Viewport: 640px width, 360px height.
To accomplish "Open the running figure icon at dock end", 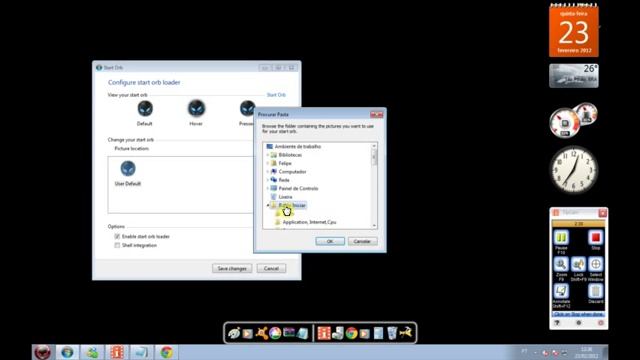I will coord(406,333).
